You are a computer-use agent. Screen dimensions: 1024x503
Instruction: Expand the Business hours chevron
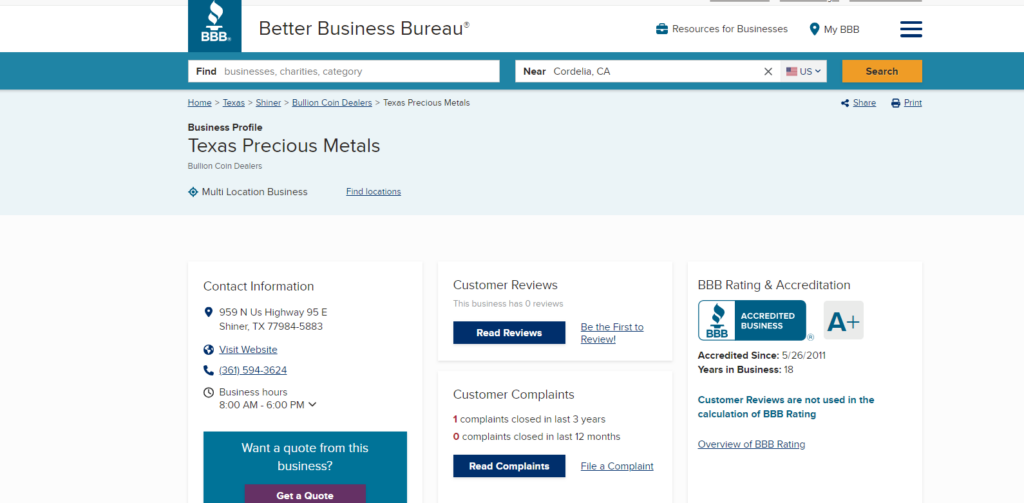312,405
